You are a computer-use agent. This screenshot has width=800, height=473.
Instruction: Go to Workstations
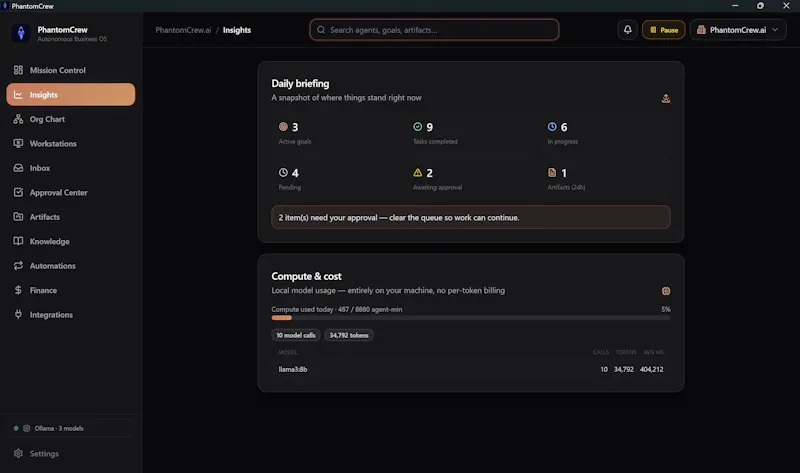coord(70,143)
